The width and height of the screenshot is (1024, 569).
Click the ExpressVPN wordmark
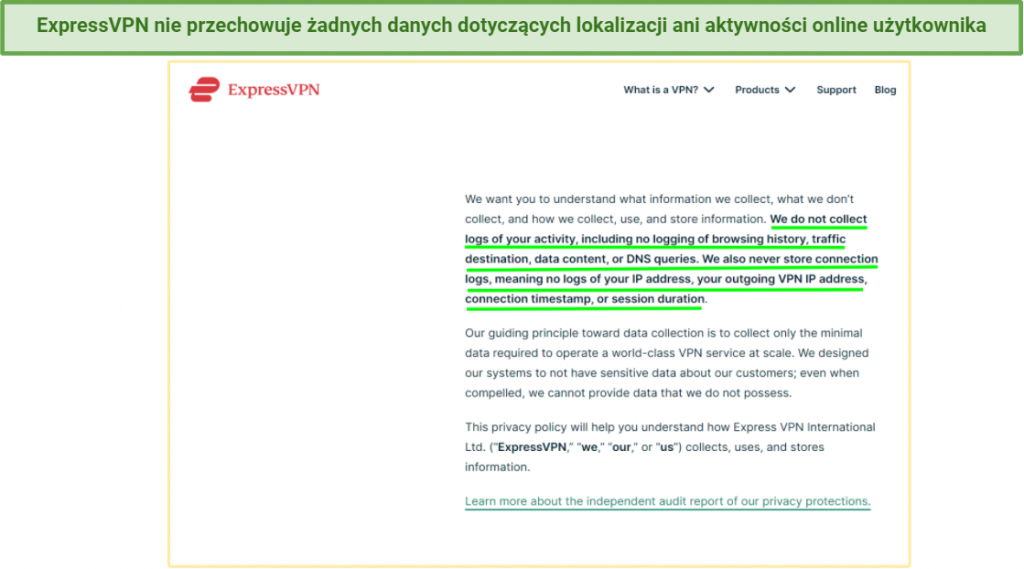274,90
